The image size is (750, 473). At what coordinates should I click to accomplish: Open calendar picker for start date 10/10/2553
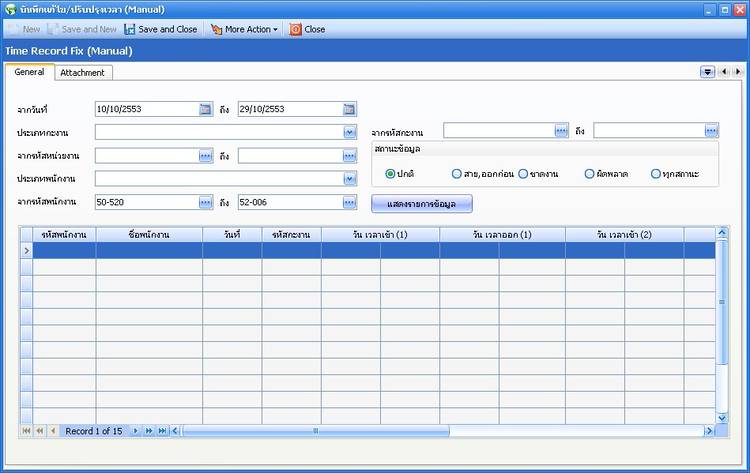[205, 109]
